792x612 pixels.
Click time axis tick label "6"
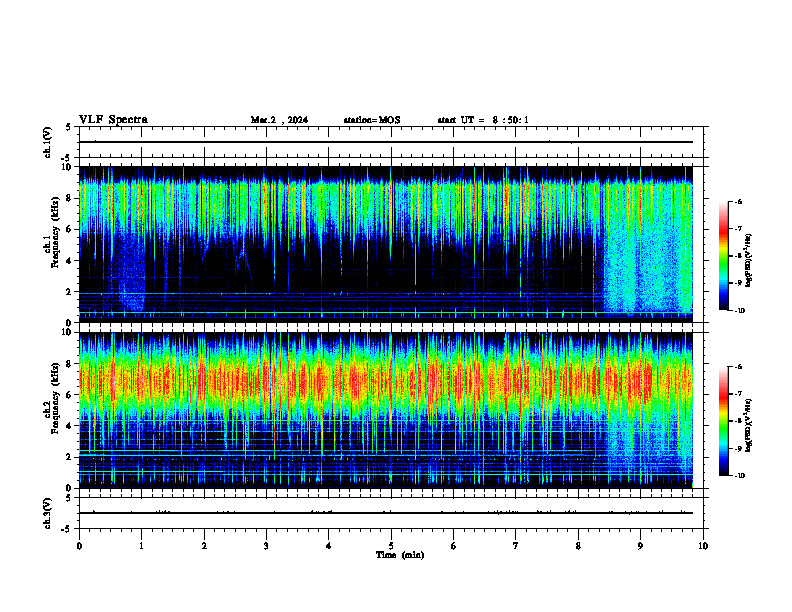point(454,546)
